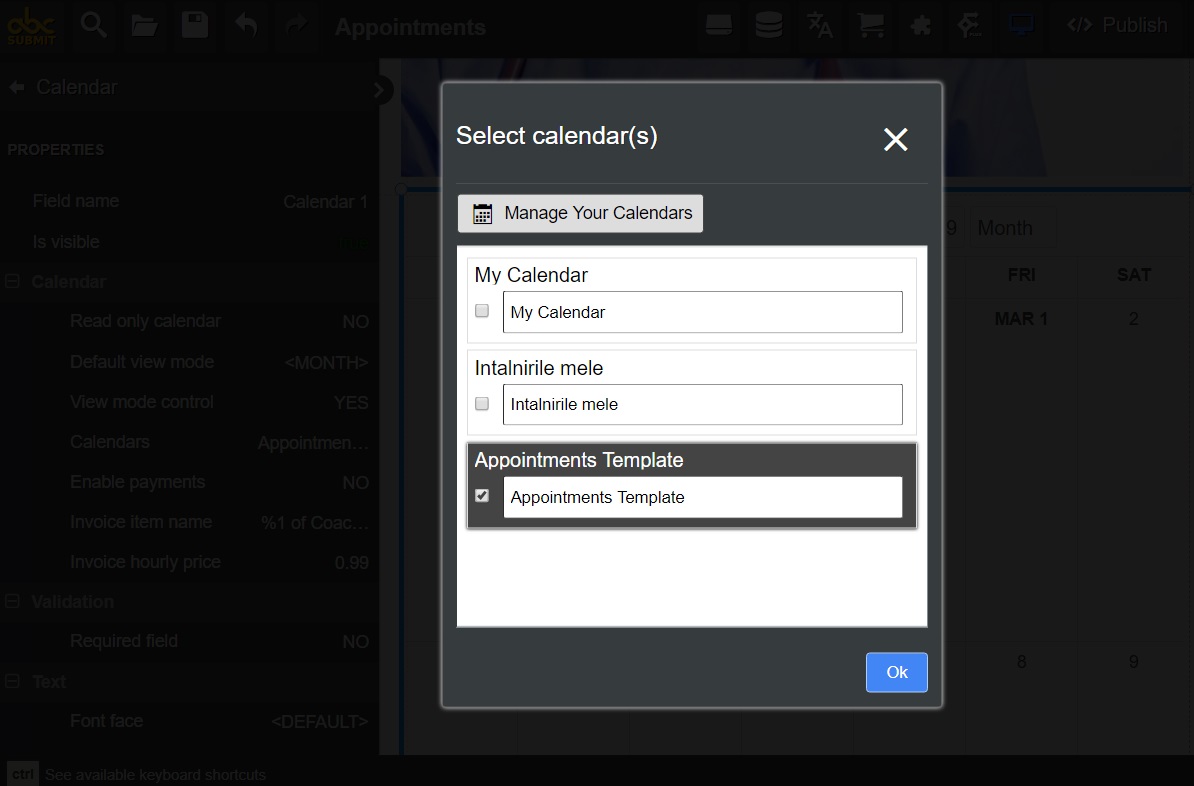Go back from Calendar properties view

[x=15, y=87]
